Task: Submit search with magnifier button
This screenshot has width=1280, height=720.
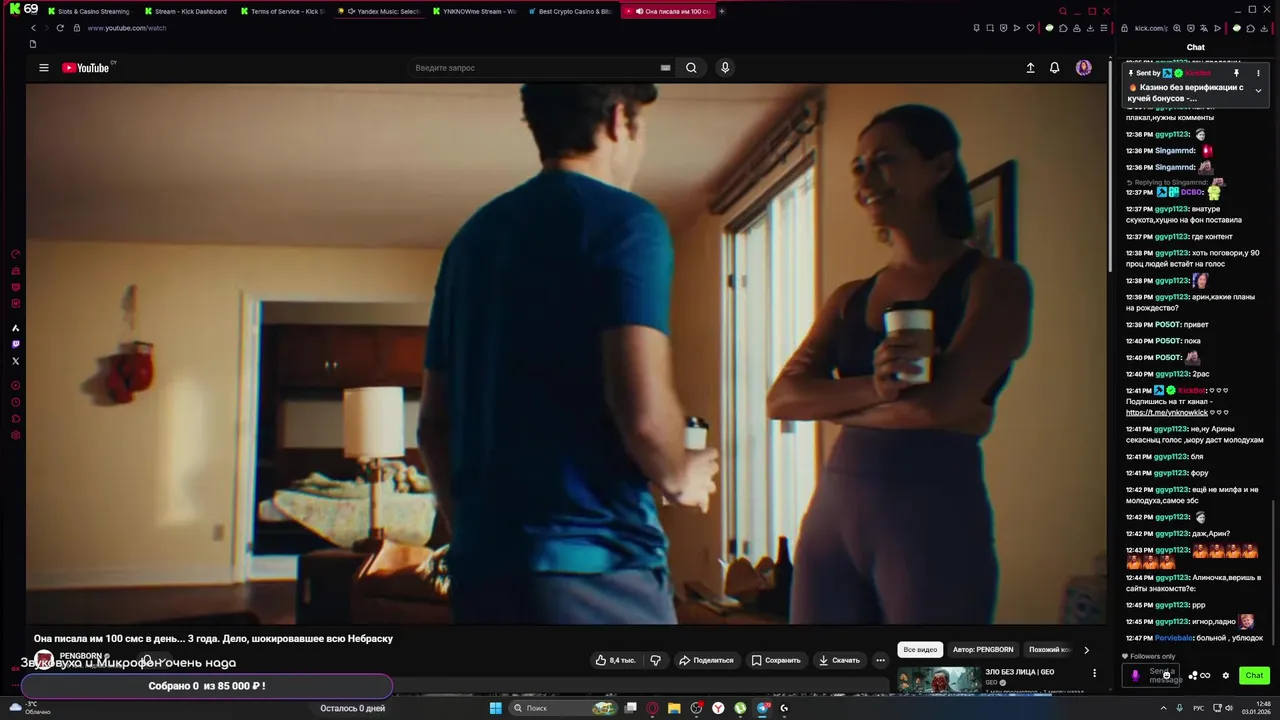Action: pyautogui.click(x=691, y=68)
